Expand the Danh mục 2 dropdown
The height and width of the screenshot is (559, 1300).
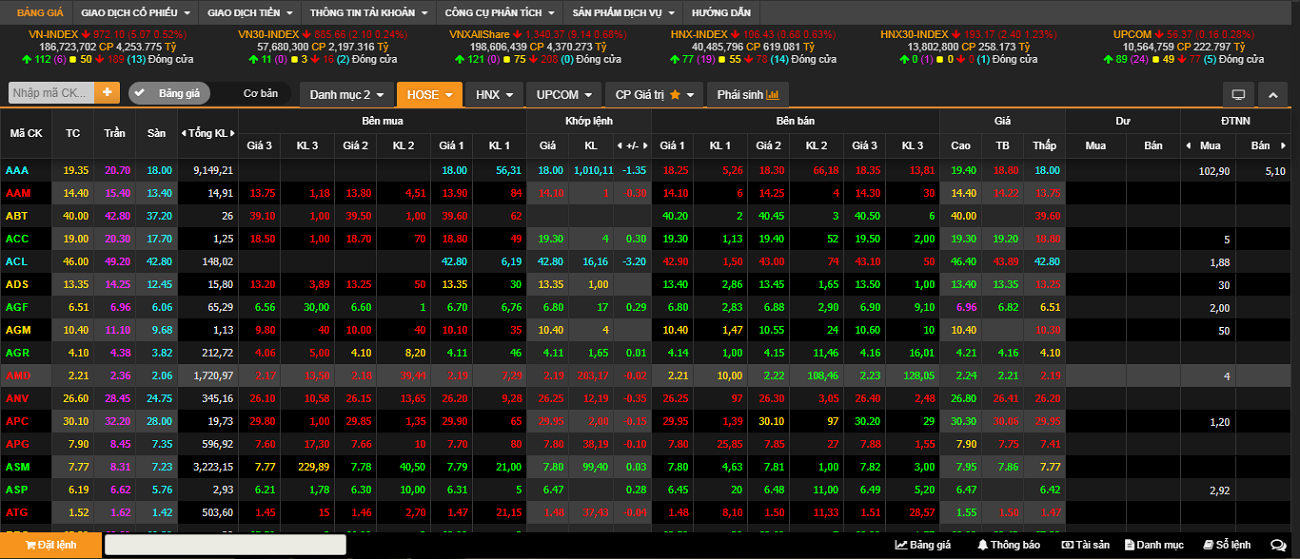(x=346, y=94)
